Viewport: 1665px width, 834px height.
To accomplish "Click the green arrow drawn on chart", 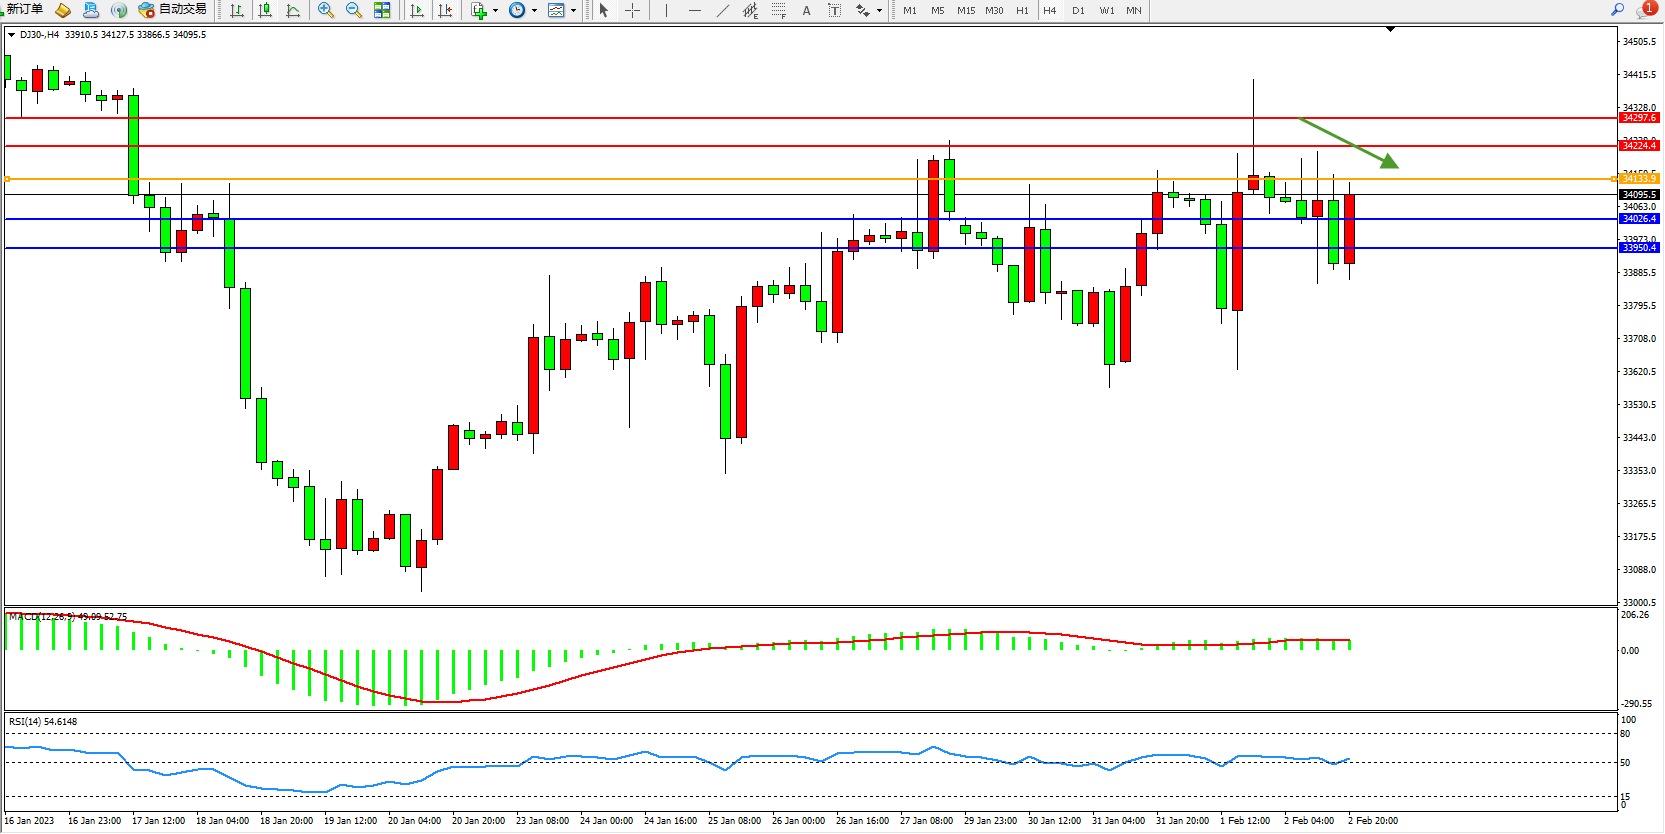I will pyautogui.click(x=1348, y=143).
